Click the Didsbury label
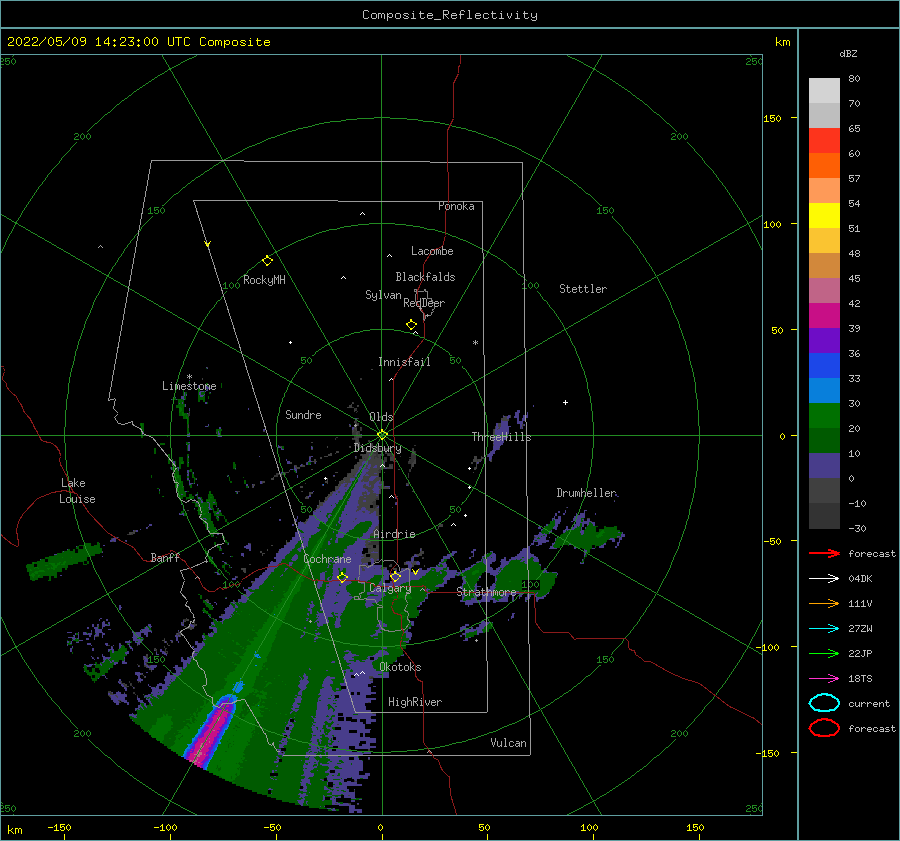This screenshot has height=841, width=900. coord(377,448)
